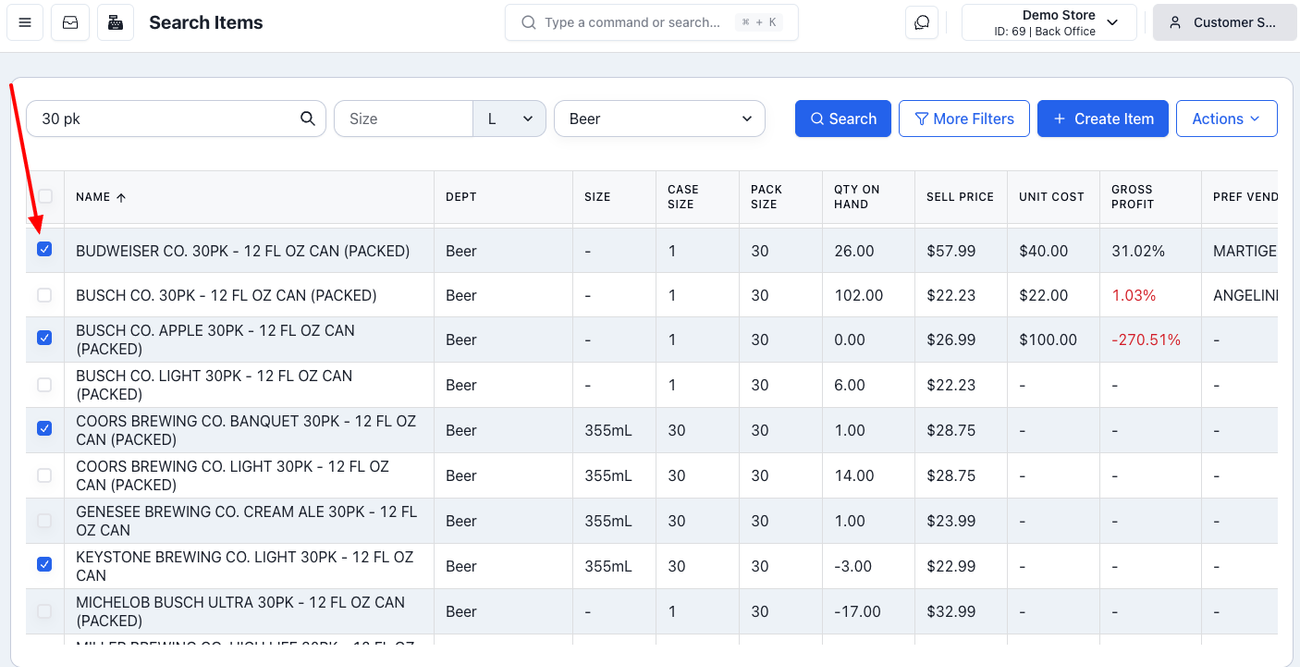Open the hamburger navigation menu

[x=25, y=22]
